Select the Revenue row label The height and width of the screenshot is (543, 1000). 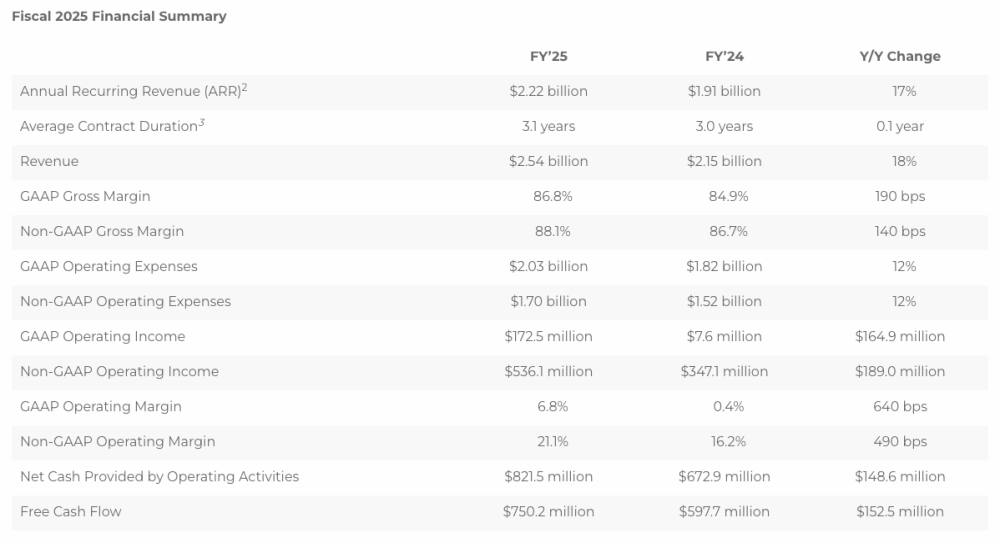(x=49, y=161)
